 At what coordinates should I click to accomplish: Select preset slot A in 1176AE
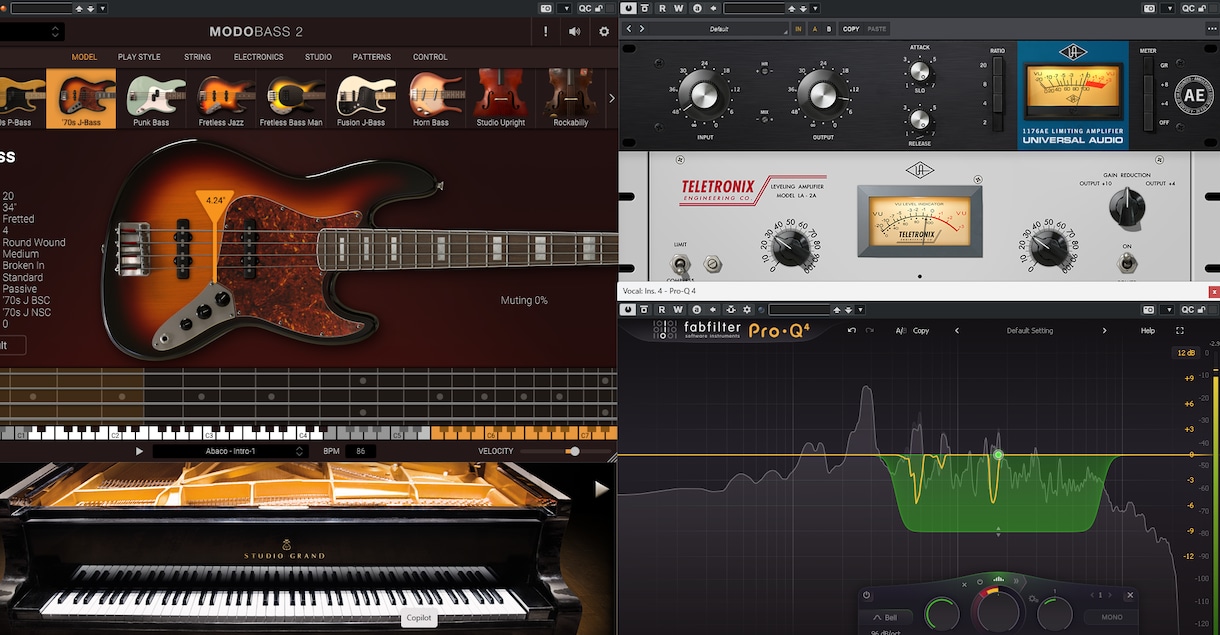pos(814,29)
